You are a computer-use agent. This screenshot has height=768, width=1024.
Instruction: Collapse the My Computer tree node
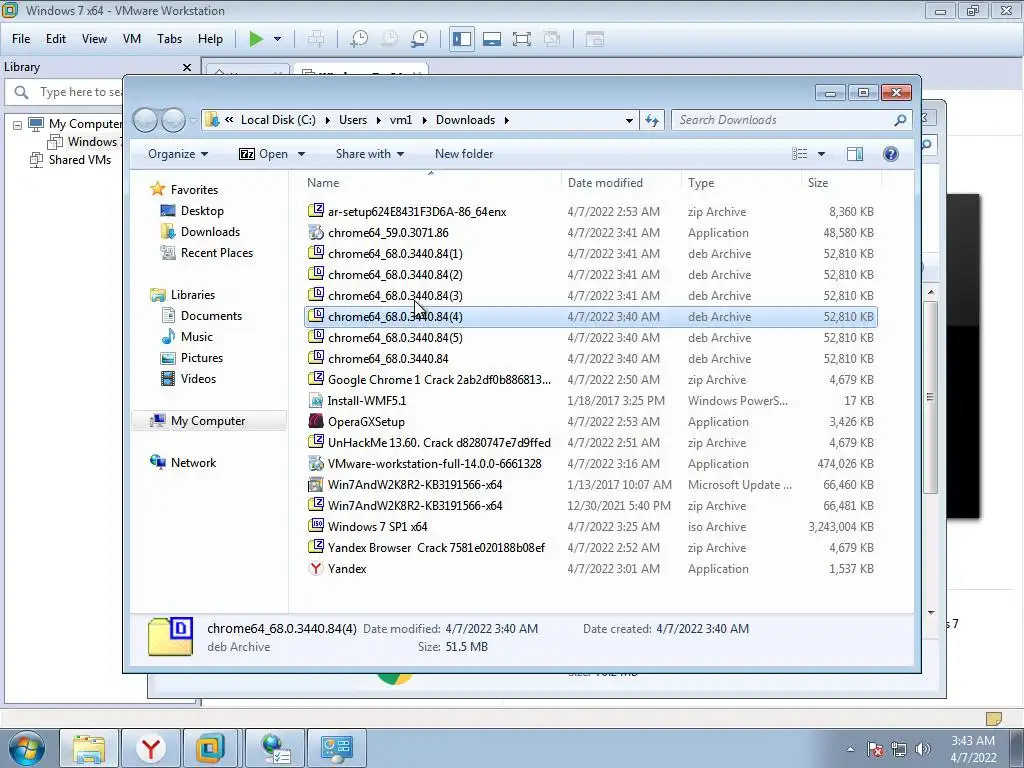18,124
